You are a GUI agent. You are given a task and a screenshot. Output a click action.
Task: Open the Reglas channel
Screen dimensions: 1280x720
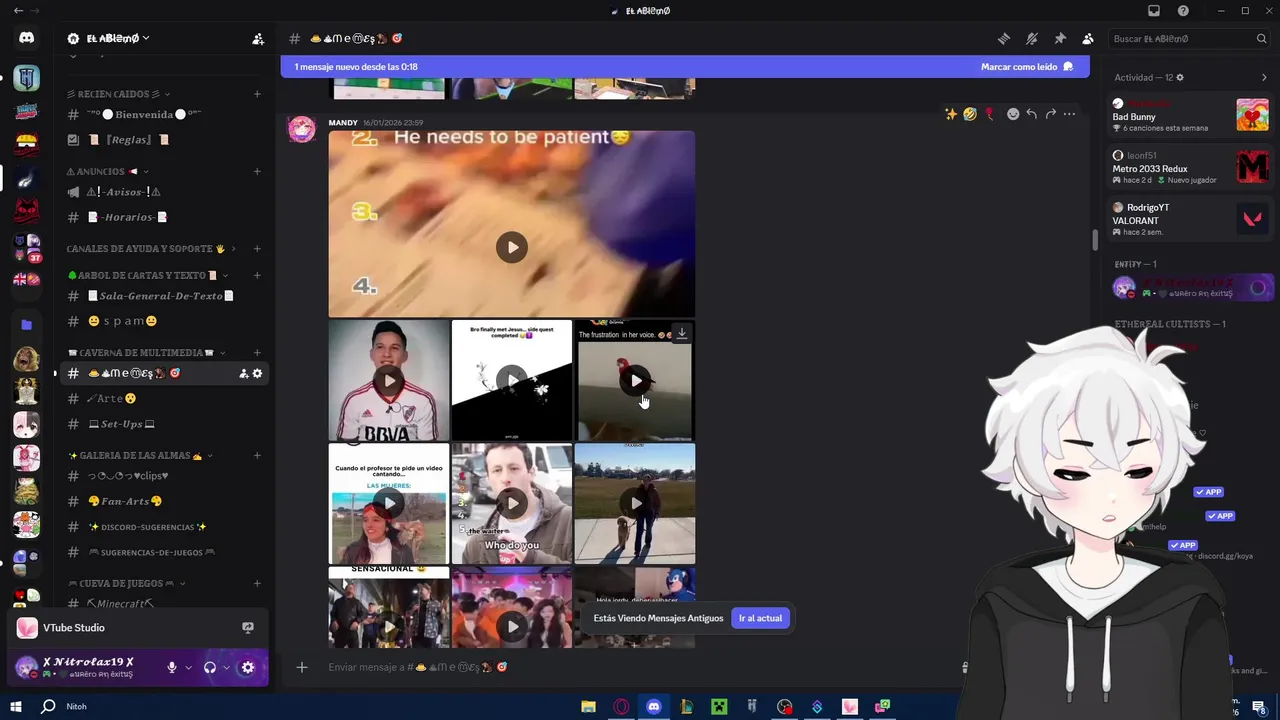tap(165, 140)
